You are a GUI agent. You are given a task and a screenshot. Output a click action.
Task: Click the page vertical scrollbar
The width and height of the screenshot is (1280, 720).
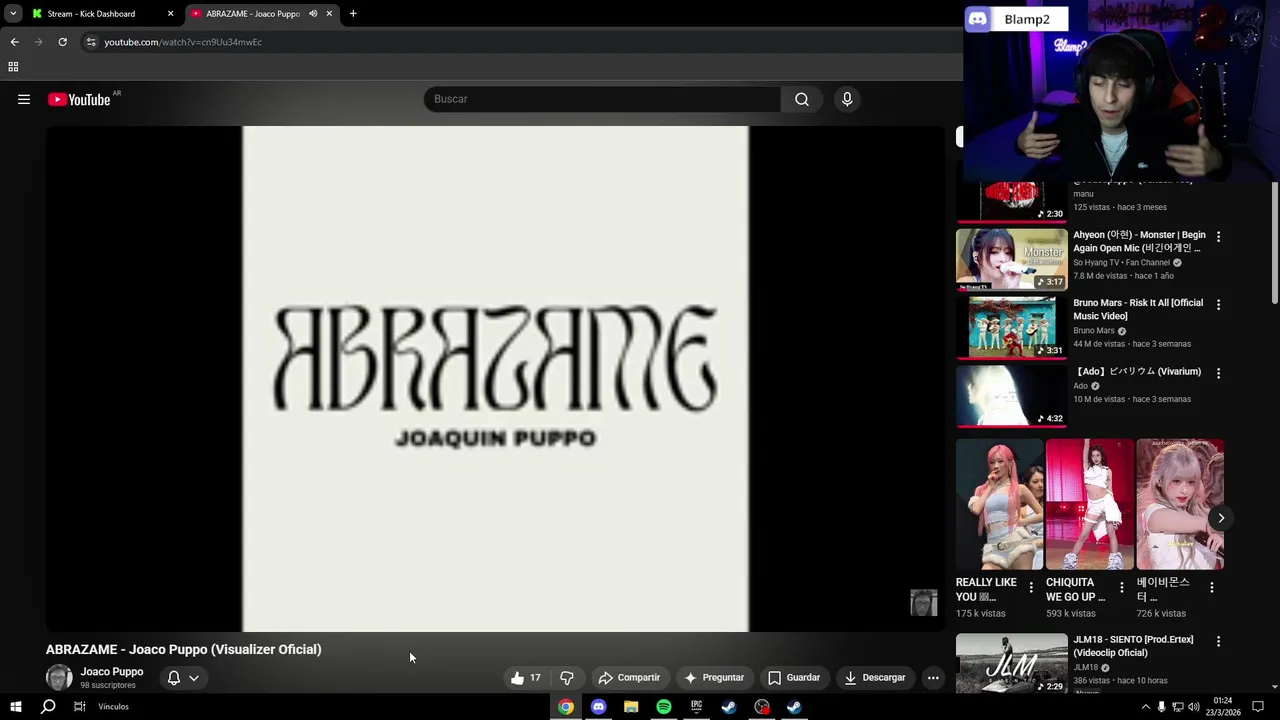click(x=1274, y=242)
